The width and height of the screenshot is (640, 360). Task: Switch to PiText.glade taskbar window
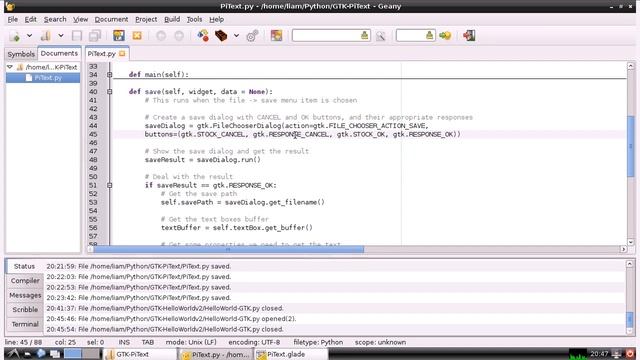click(x=291, y=354)
